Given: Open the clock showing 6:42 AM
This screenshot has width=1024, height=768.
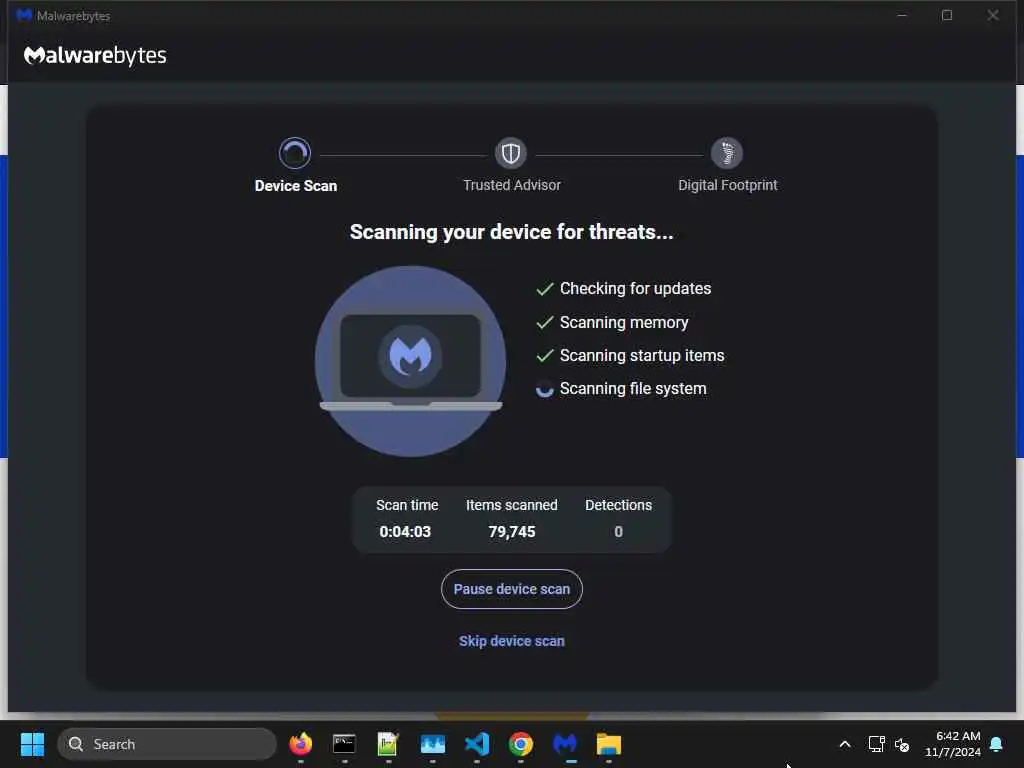Looking at the screenshot, I should 952,744.
